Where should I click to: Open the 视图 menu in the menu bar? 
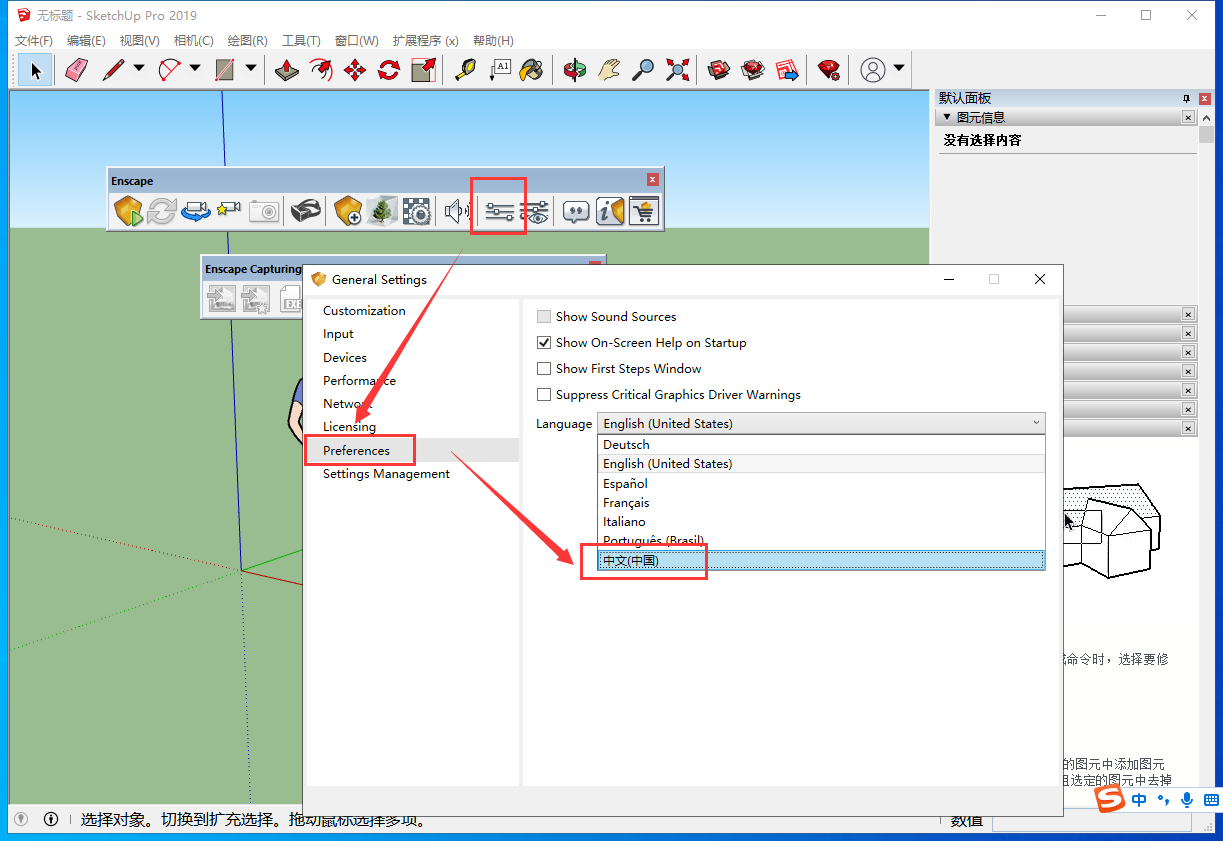(x=139, y=40)
